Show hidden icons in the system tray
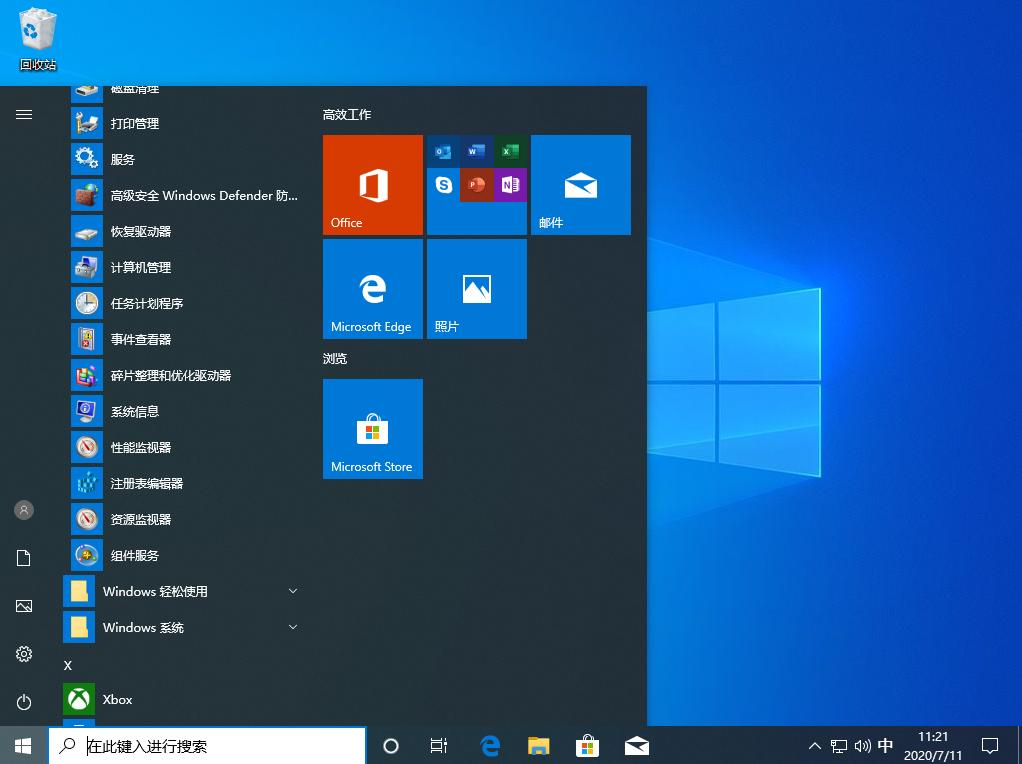The width and height of the screenshot is (1022, 764). 814,745
